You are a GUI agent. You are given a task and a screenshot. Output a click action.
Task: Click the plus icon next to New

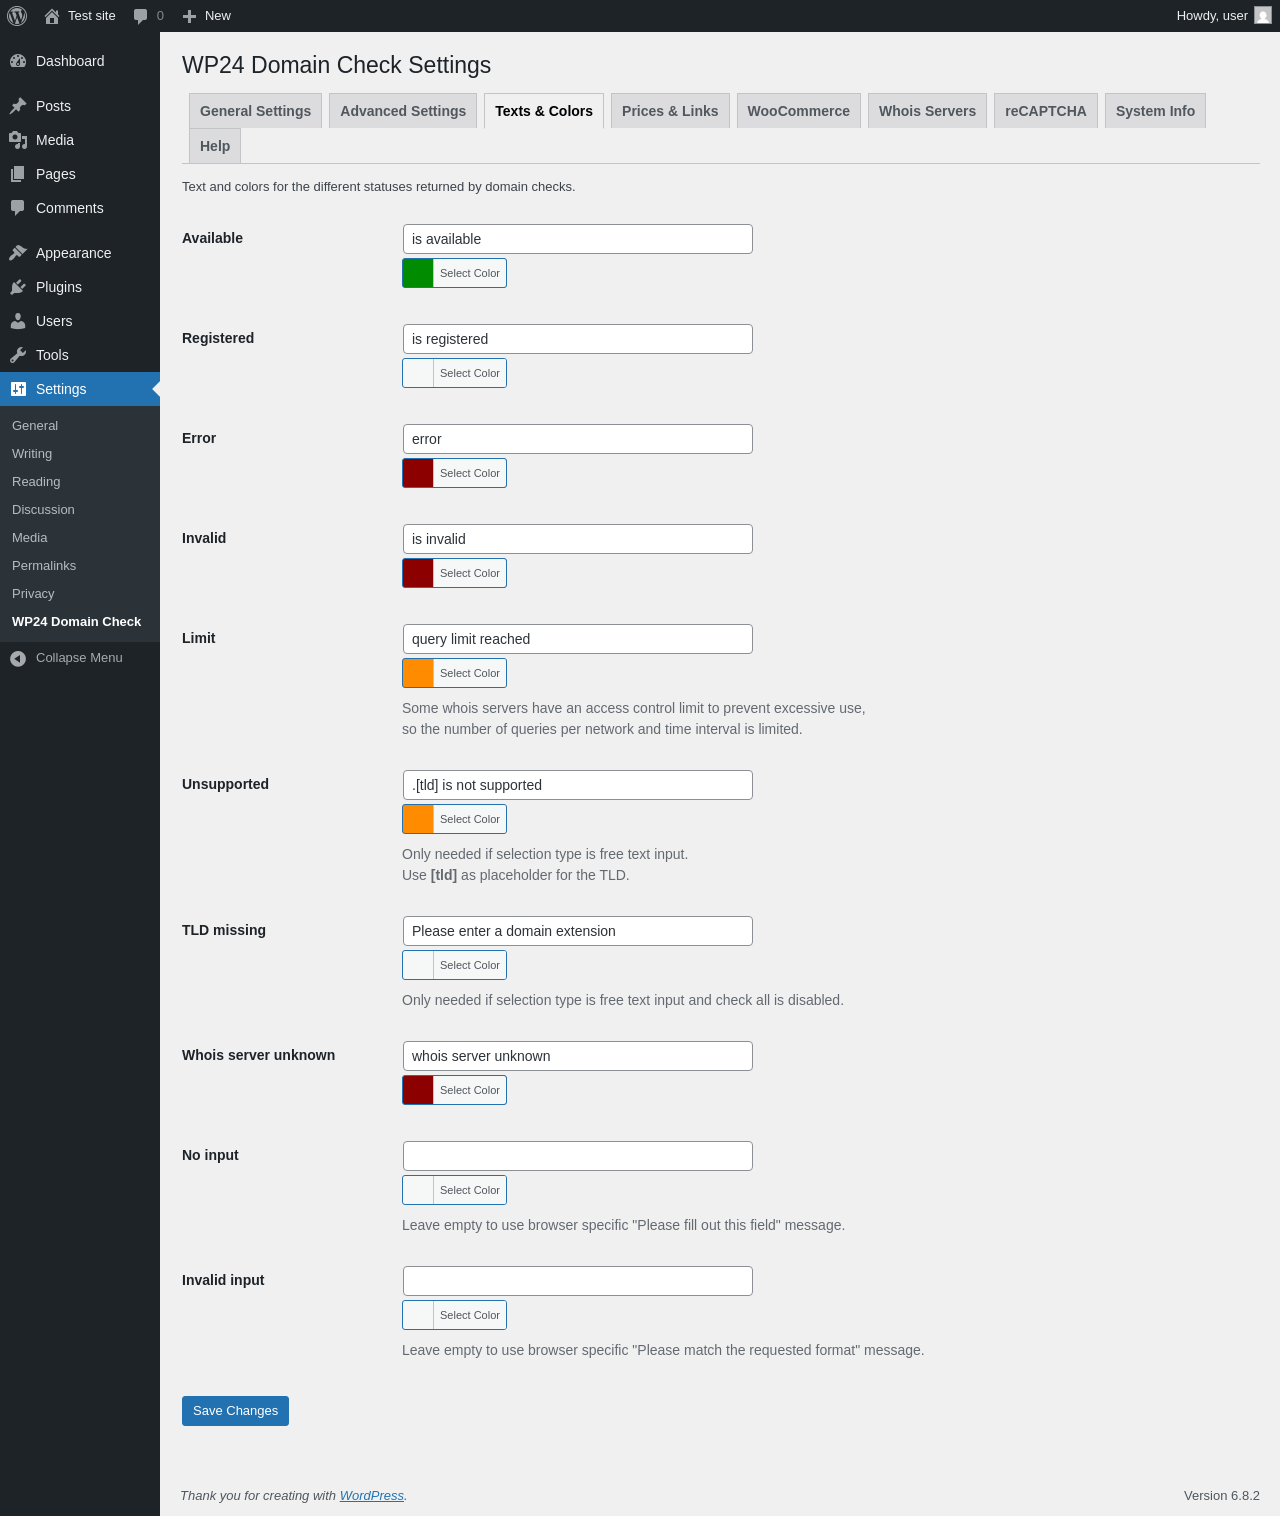(189, 16)
